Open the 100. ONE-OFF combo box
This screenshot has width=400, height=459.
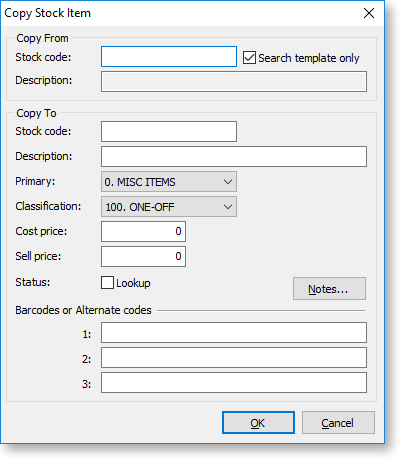[169, 207]
